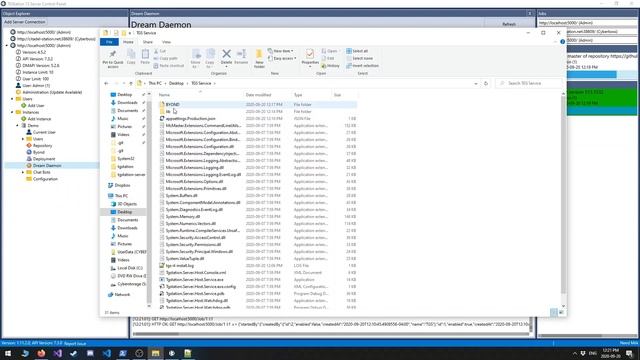This screenshot has width=640, height=360.
Task: Click the Search TGS Service box
Action: (529, 83)
